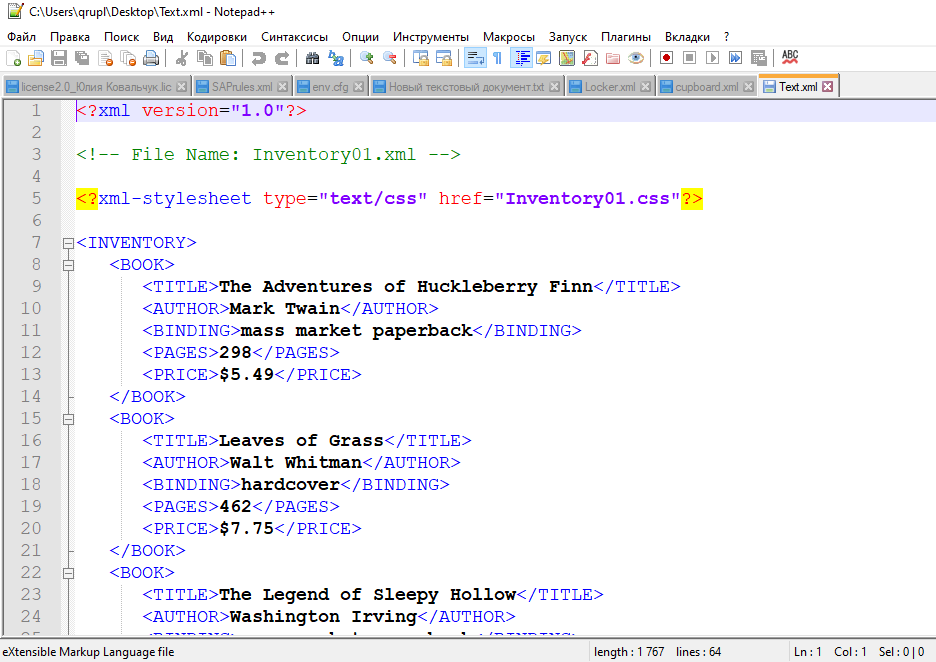Toggle word wrap in the toolbar
936x662 pixels.
point(475,58)
